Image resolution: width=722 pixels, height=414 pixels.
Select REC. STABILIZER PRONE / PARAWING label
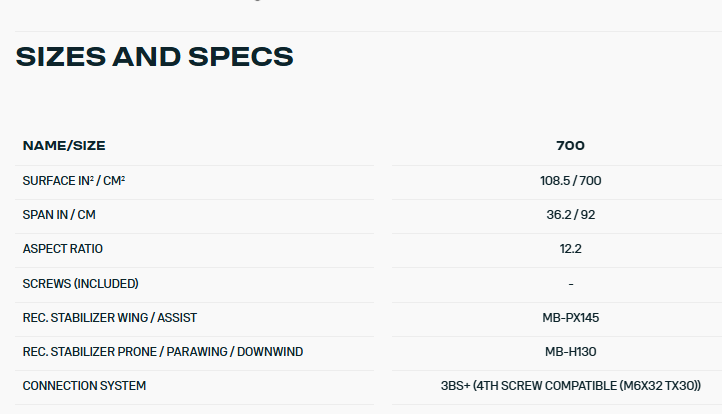[163, 352]
